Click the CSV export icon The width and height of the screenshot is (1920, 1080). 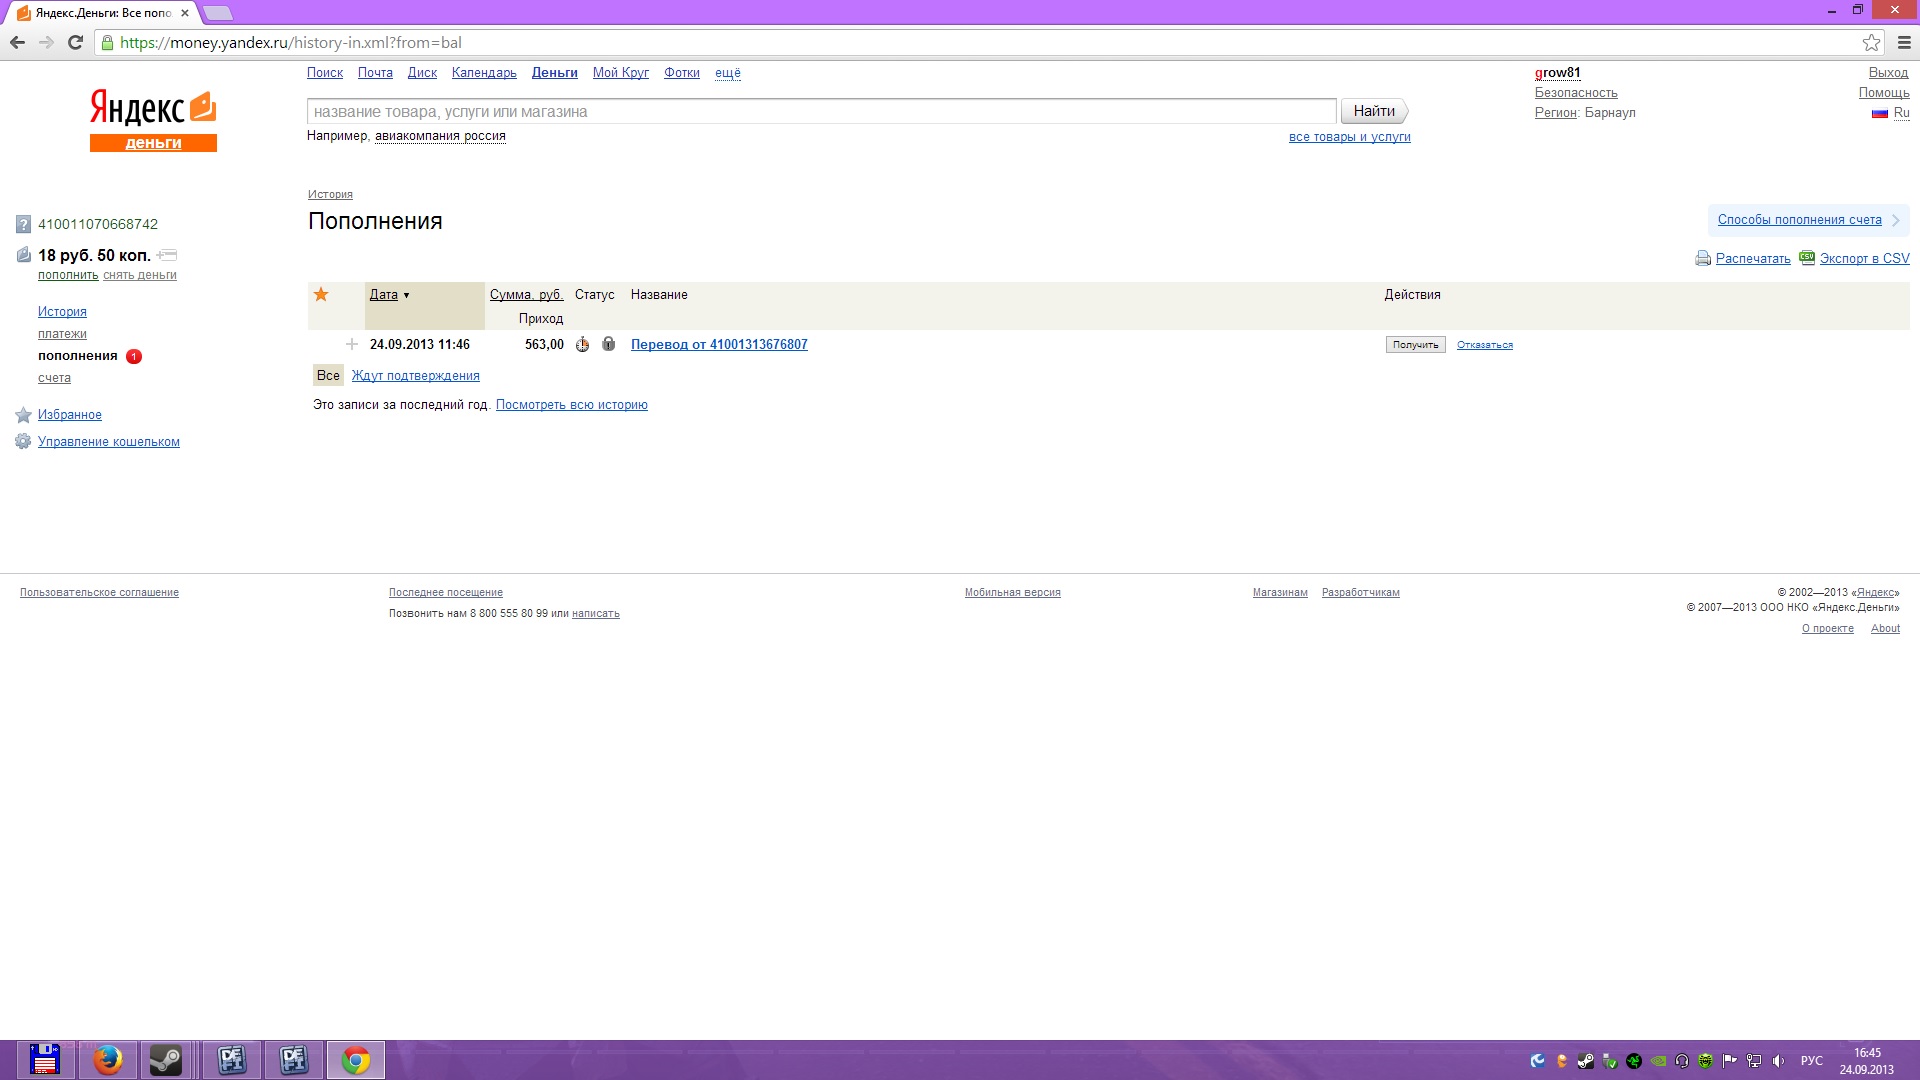coord(1807,258)
